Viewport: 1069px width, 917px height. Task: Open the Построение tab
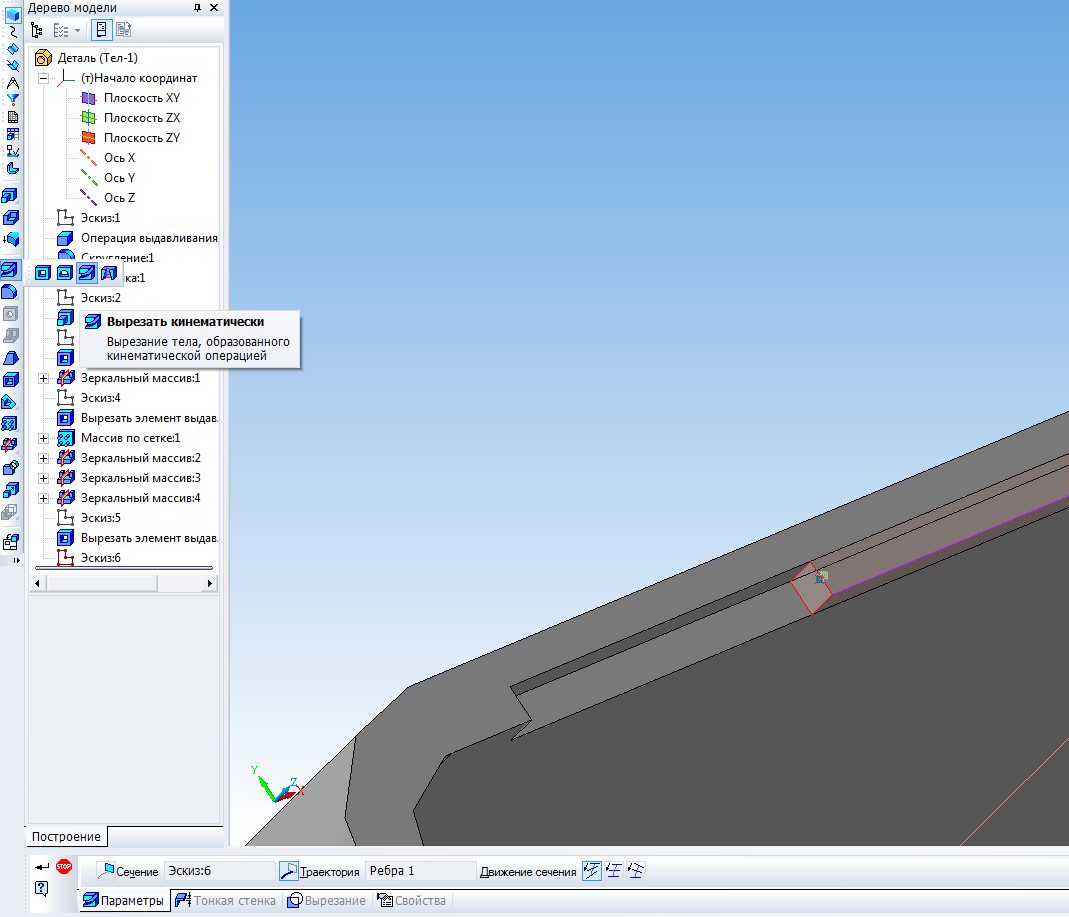click(x=66, y=836)
